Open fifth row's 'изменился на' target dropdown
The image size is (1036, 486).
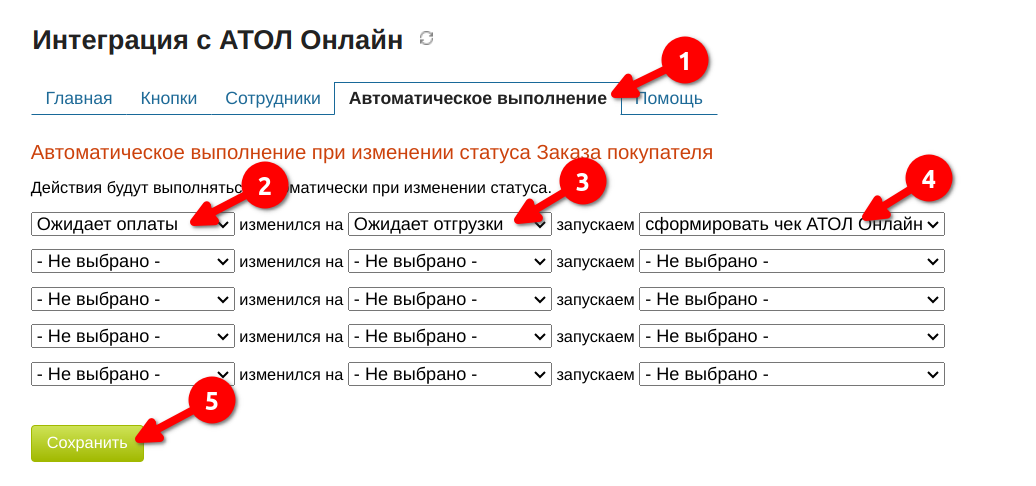pyautogui.click(x=450, y=374)
